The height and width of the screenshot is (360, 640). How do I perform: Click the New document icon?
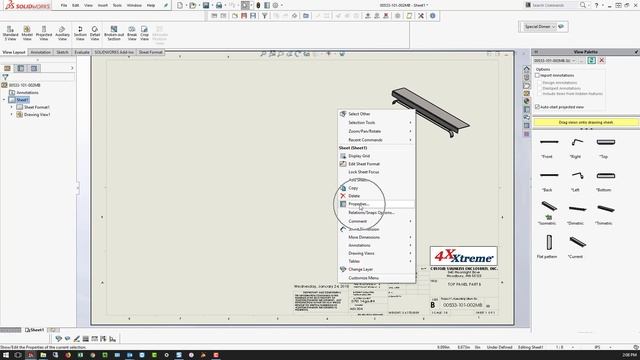180,5
